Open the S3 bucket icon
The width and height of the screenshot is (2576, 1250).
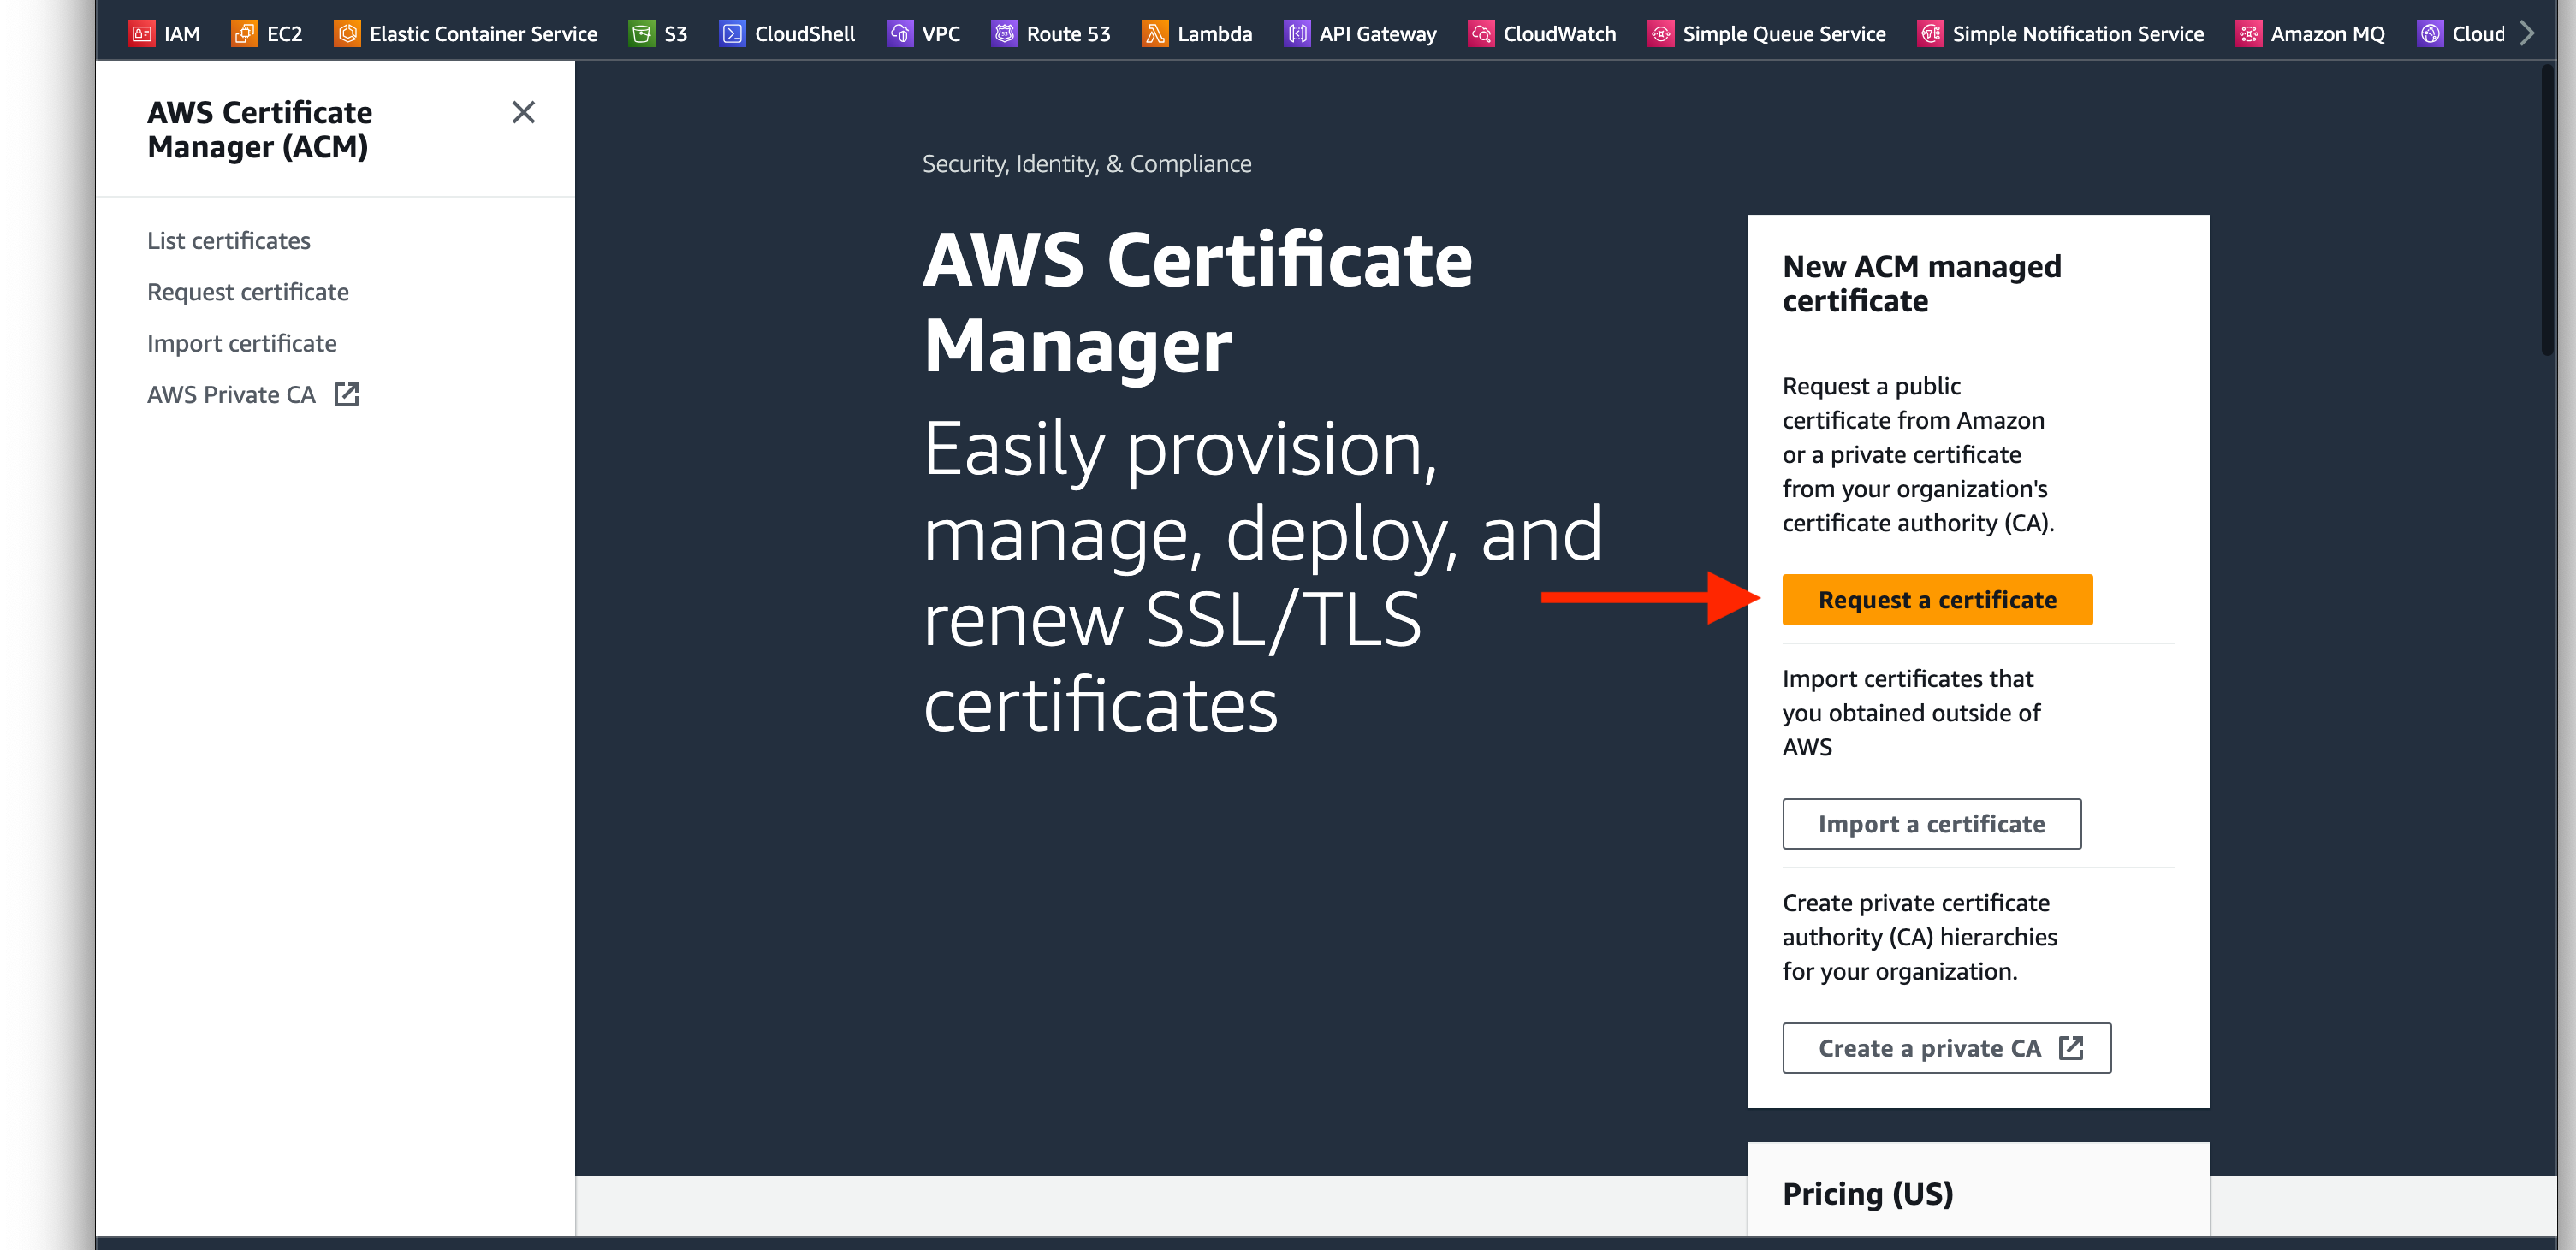coord(642,34)
